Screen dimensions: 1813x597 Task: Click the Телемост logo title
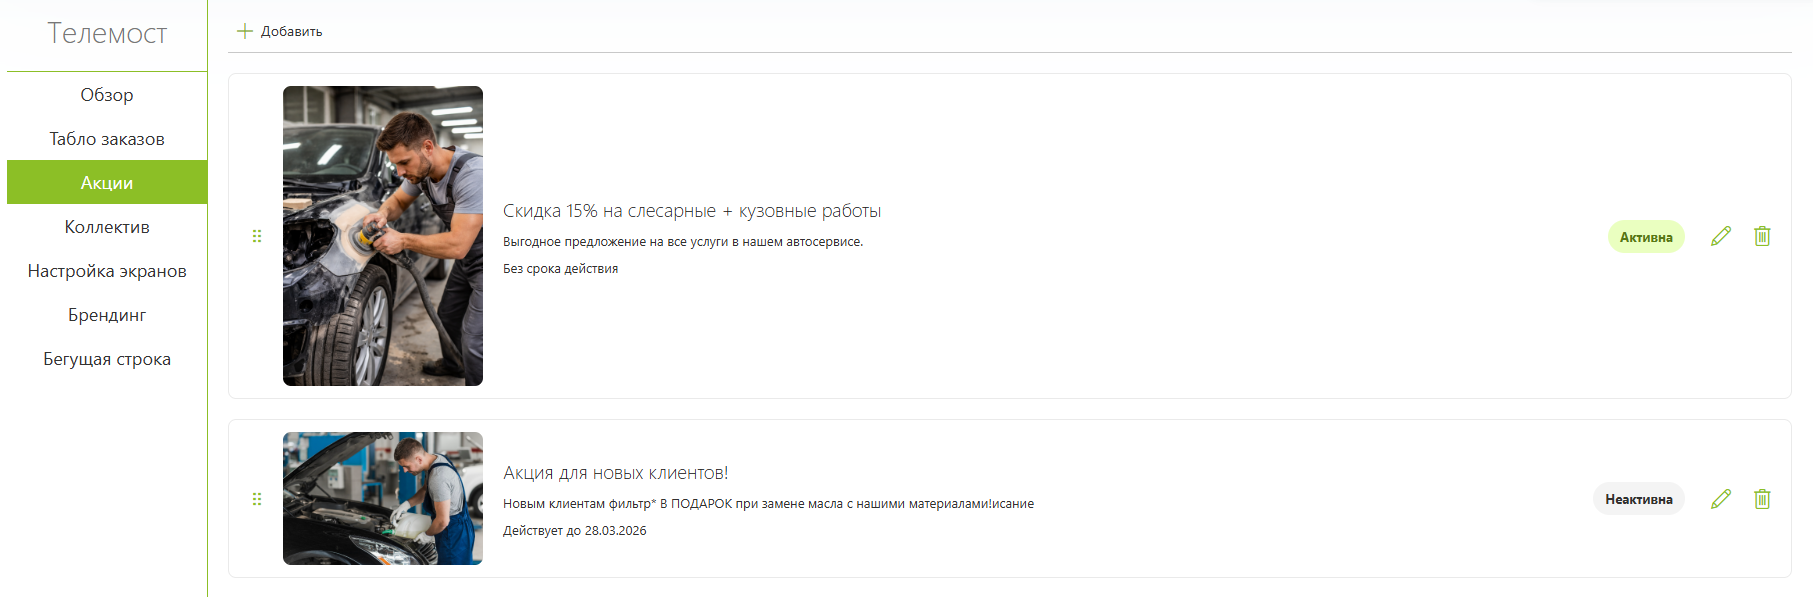tap(107, 33)
